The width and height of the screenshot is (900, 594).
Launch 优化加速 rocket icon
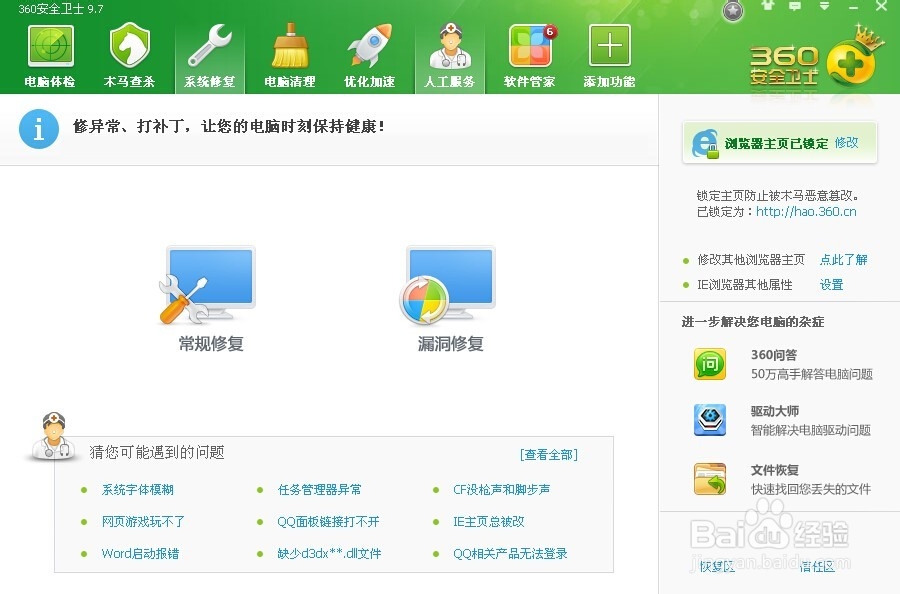369,50
